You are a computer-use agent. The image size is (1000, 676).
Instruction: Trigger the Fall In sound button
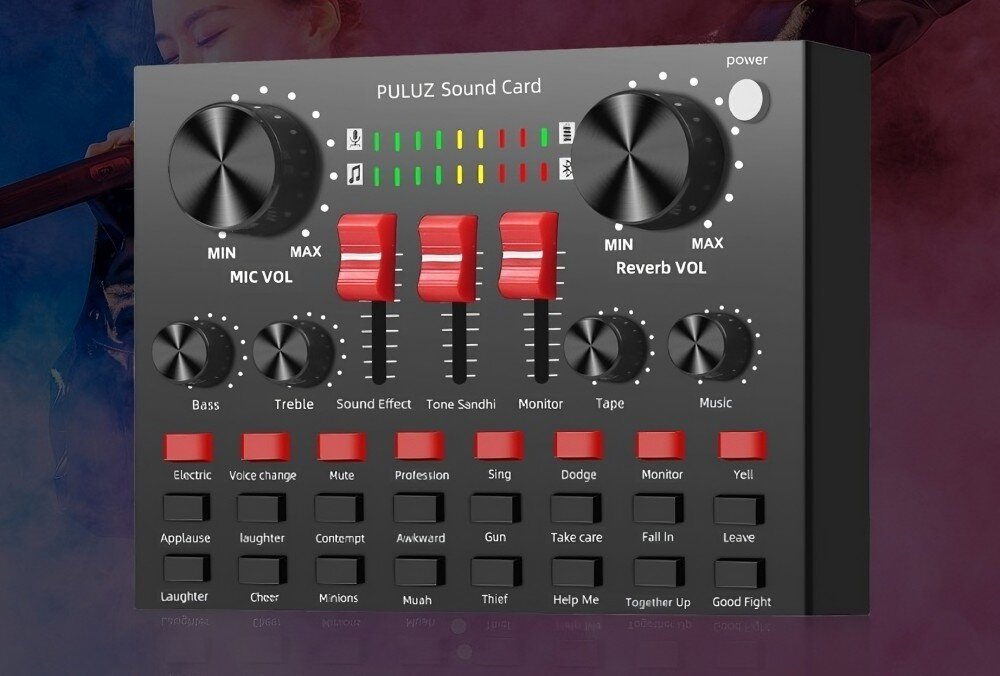(x=658, y=509)
